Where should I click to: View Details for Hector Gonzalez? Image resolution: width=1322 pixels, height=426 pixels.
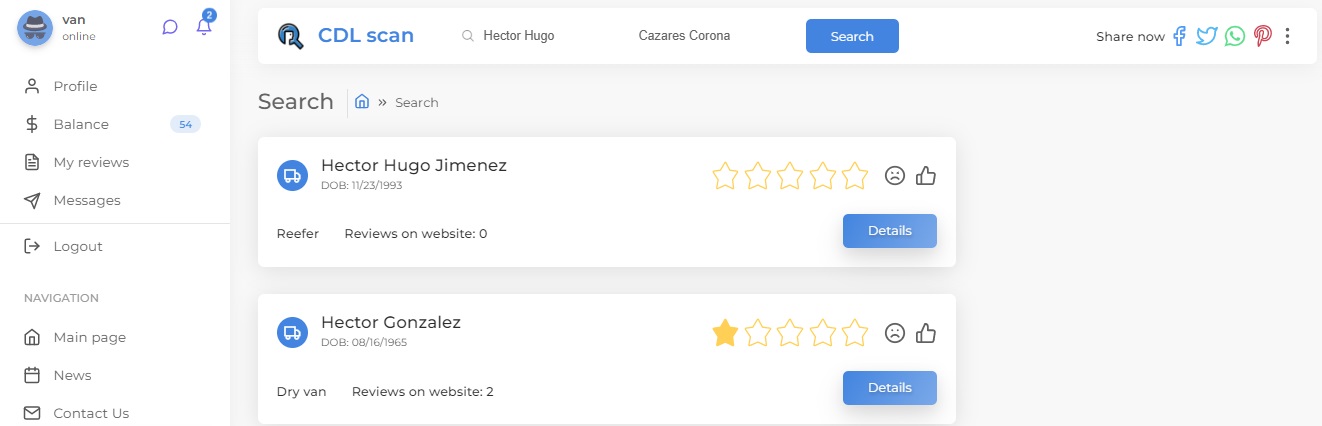point(889,388)
